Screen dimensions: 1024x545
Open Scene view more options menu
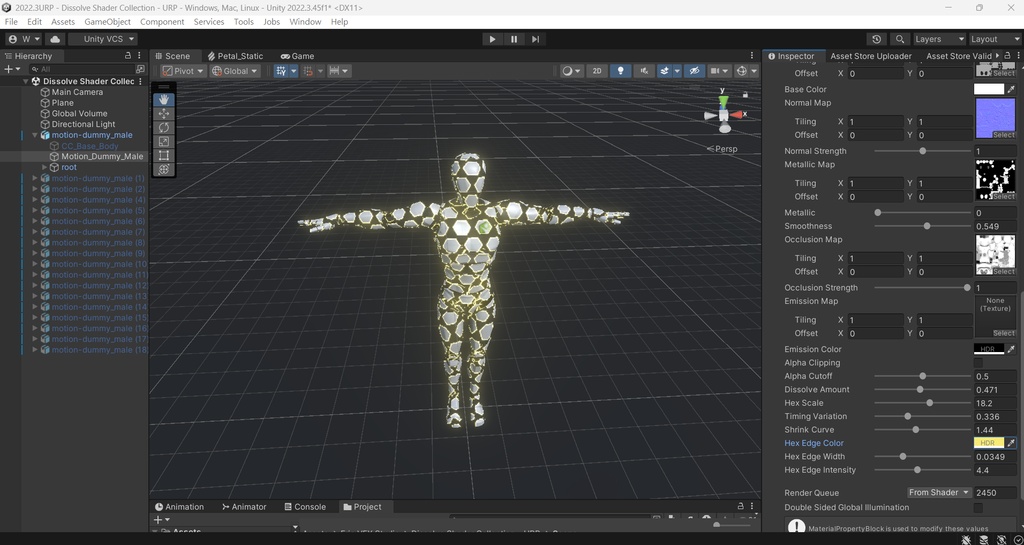[x=752, y=56]
